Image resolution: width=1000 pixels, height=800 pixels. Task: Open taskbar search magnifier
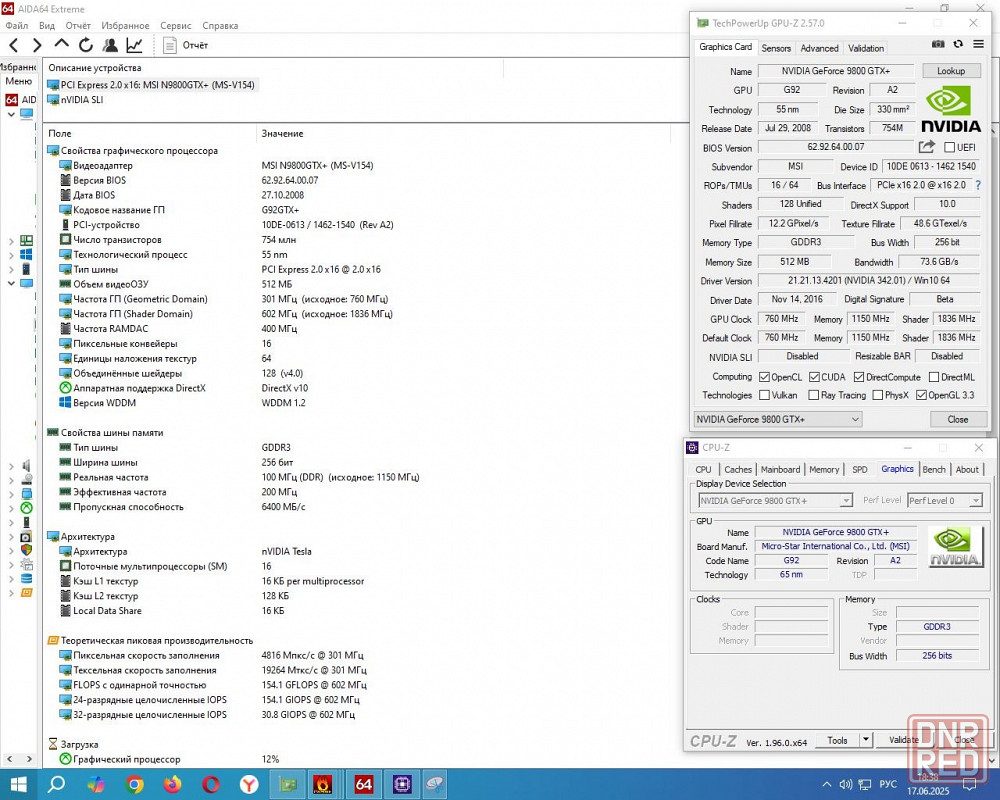click(56, 784)
